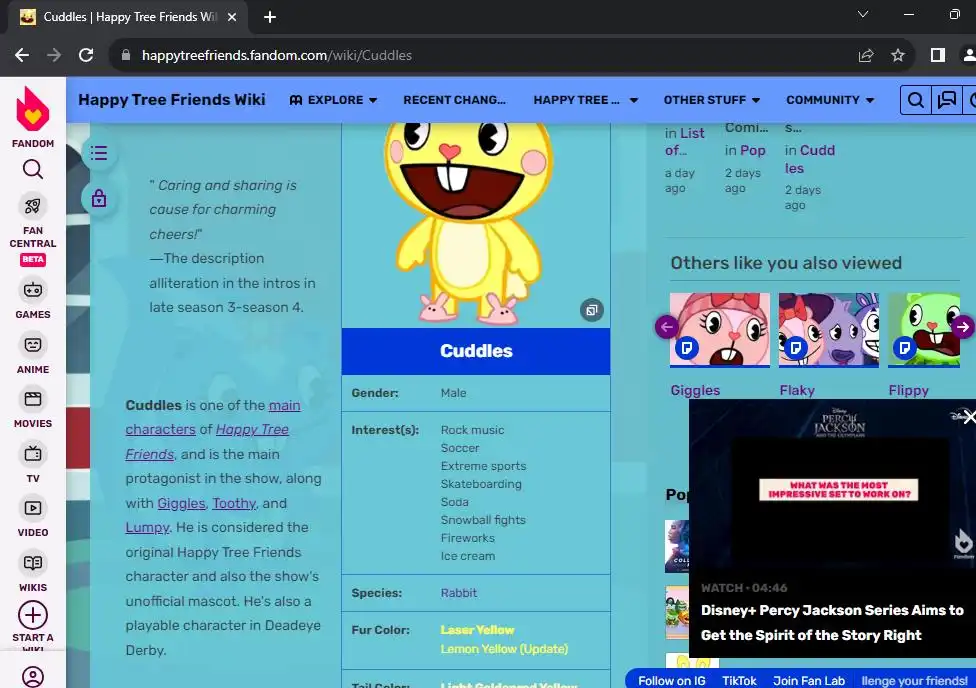
Task: Open Recent Changes in wiki navigation
Action: (x=454, y=100)
